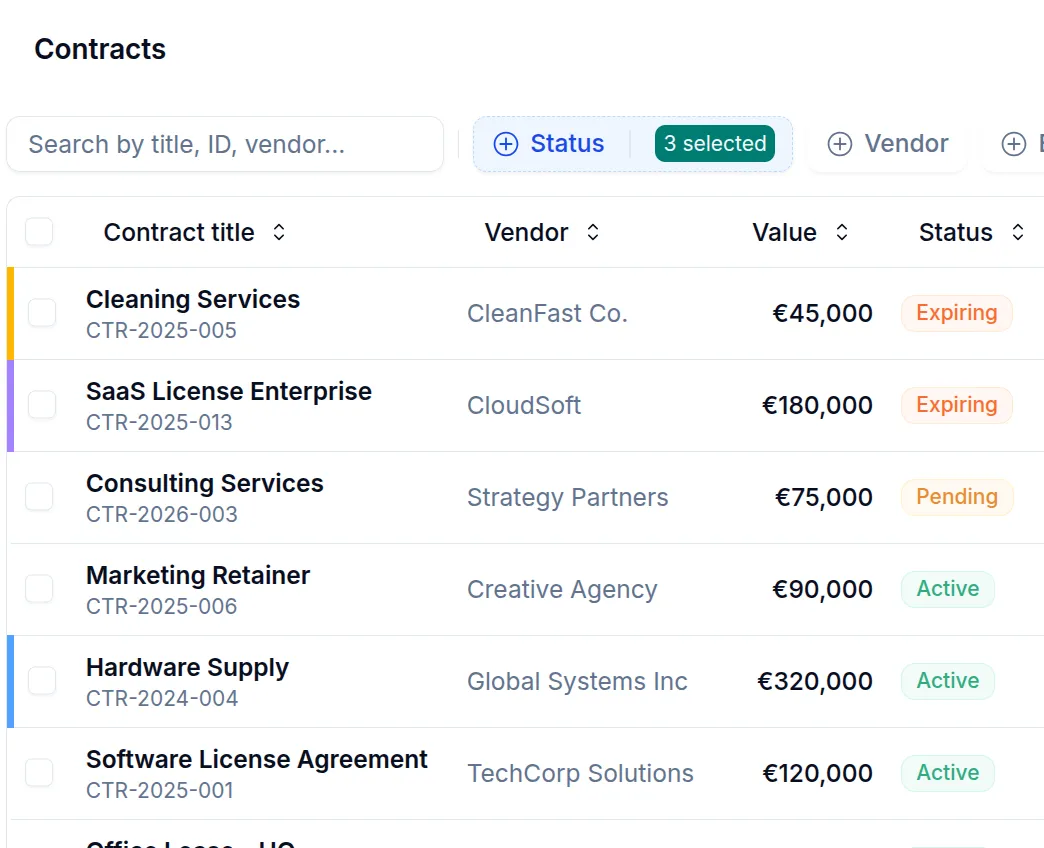Click the Pending badge for Consulting Services
The image size is (1044, 848).
[x=957, y=497]
